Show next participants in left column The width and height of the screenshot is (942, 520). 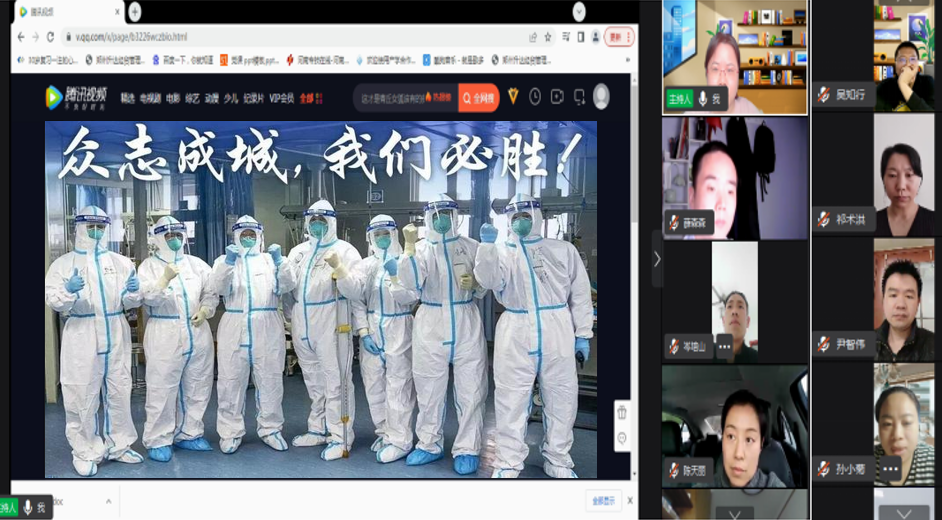pyautogui.click(x=735, y=514)
